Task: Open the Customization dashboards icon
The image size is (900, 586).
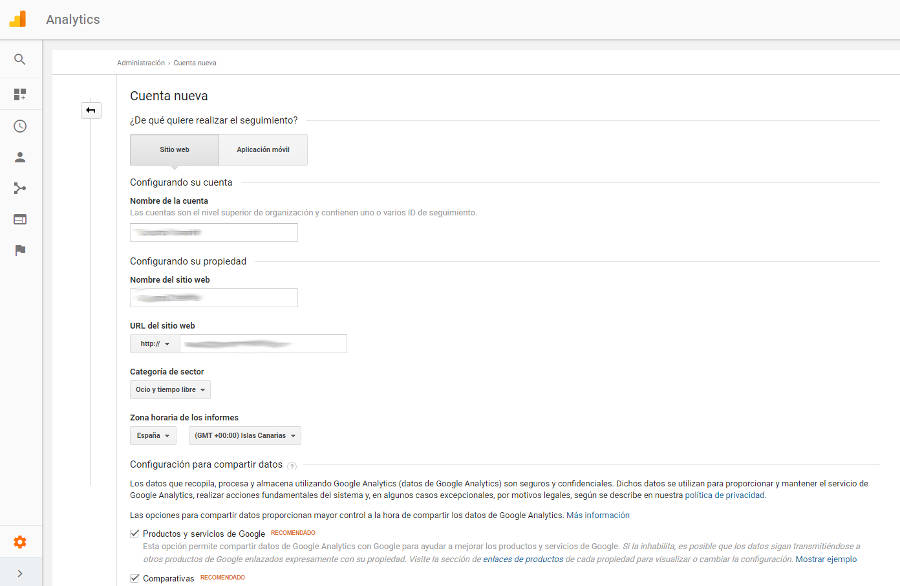Action: click(x=20, y=94)
